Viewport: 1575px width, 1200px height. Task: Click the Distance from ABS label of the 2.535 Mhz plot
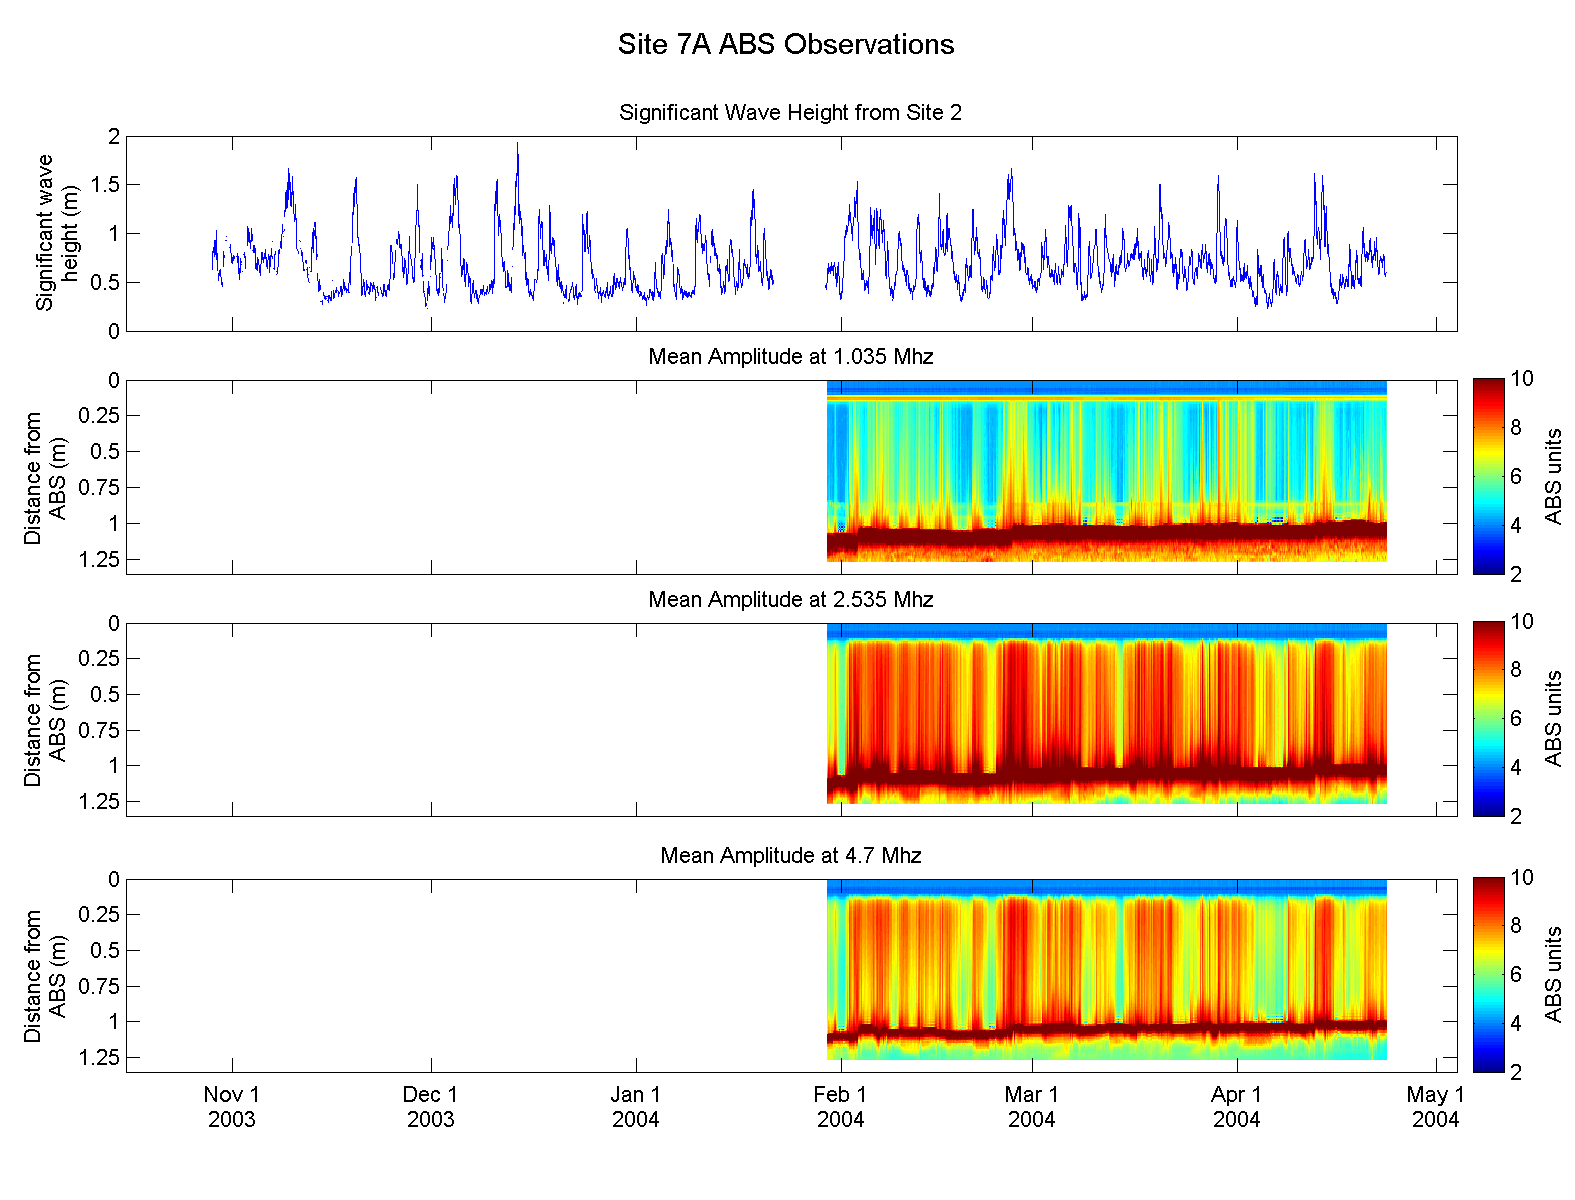[x=45, y=720]
